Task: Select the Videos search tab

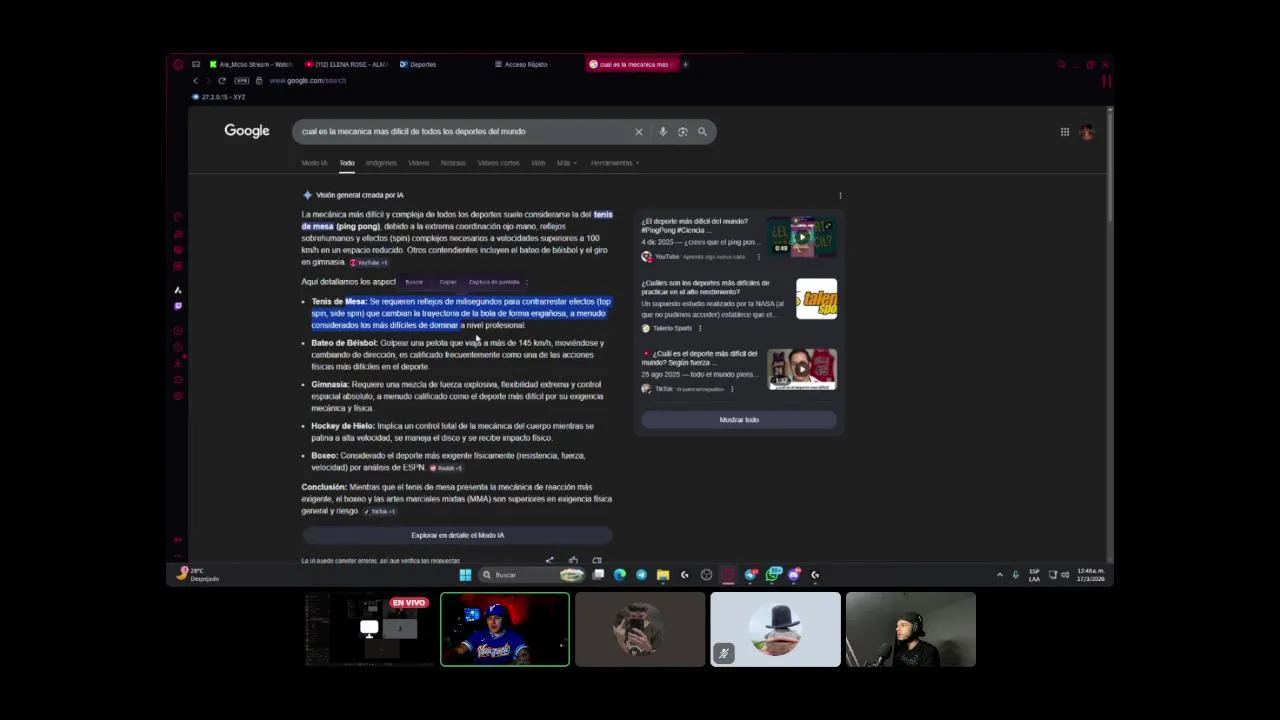Action: tap(418, 163)
